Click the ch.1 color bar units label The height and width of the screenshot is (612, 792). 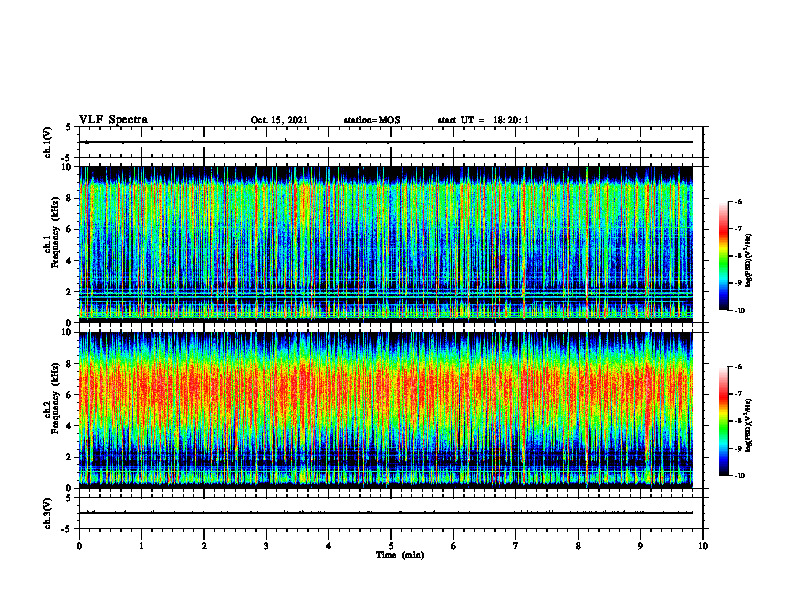[750, 260]
